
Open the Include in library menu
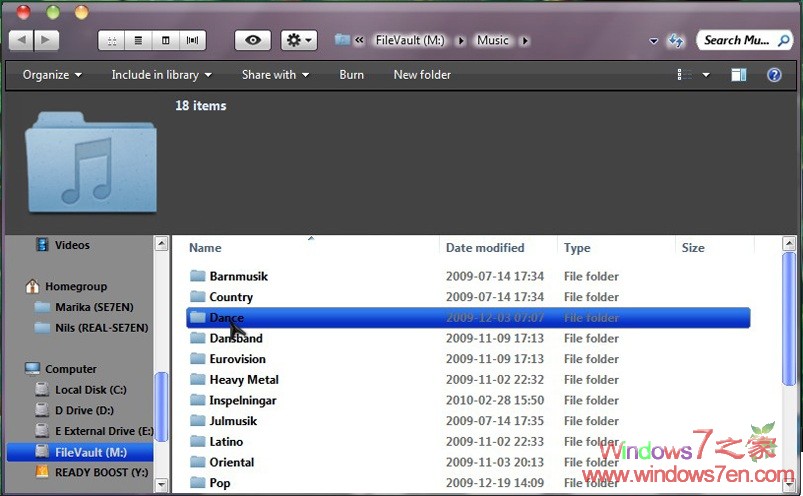(161, 75)
